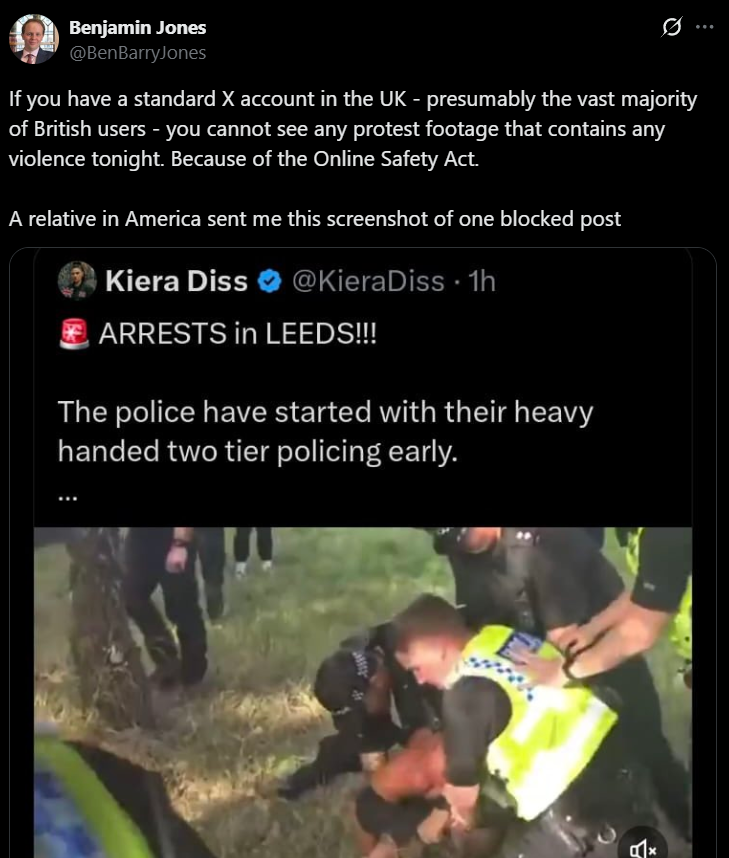Click the ARRESTS in LEEDS!!! headline
This screenshot has width=729, height=858.
point(238,333)
